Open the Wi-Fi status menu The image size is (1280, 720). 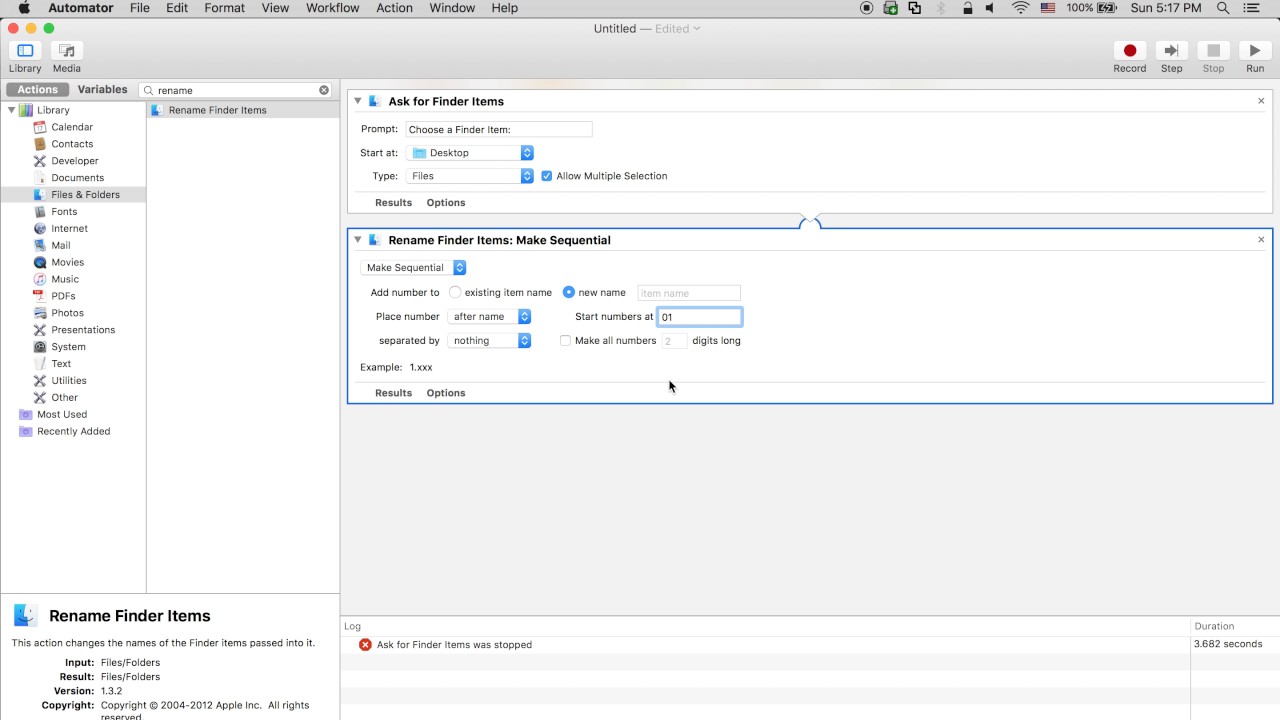tap(1020, 8)
